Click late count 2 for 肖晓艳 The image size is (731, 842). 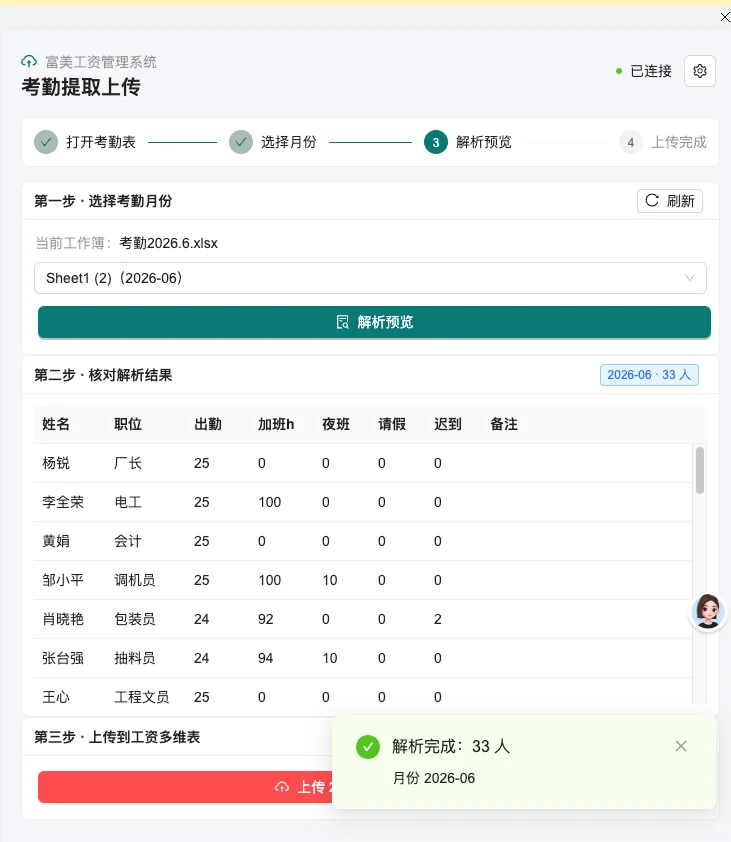pyautogui.click(x=438, y=619)
